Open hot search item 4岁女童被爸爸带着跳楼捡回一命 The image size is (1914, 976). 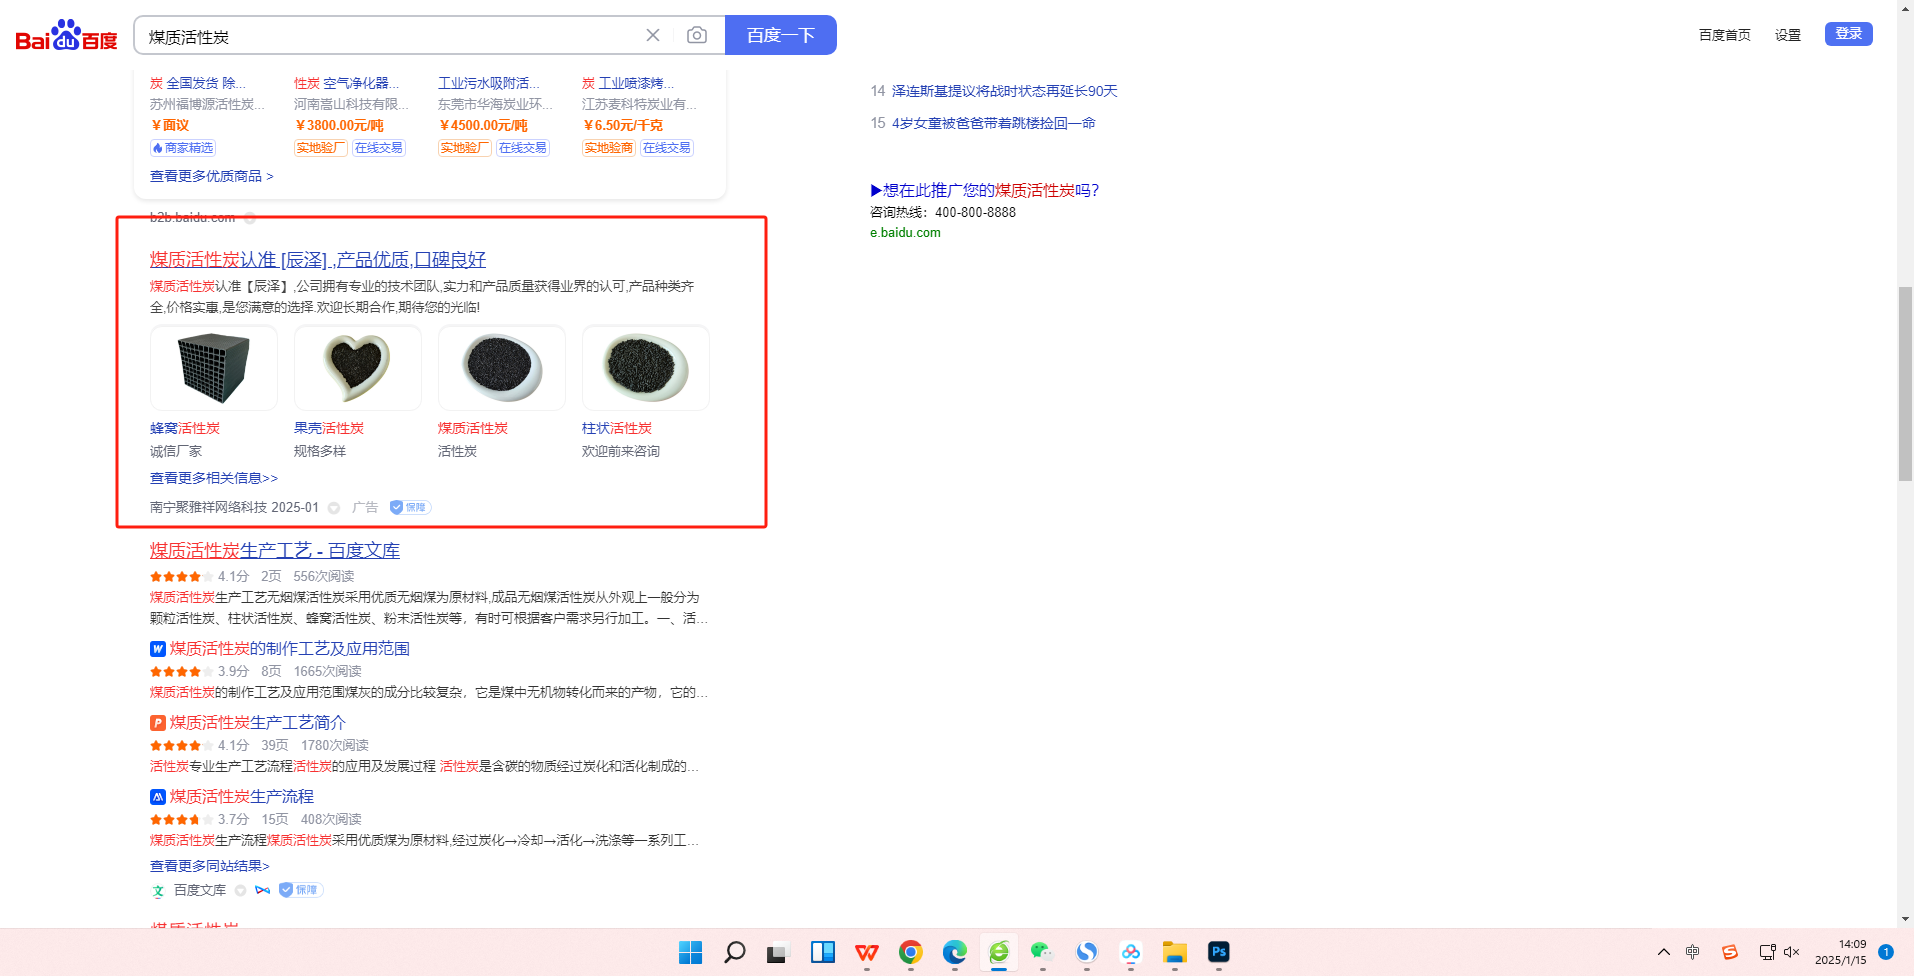click(x=994, y=123)
